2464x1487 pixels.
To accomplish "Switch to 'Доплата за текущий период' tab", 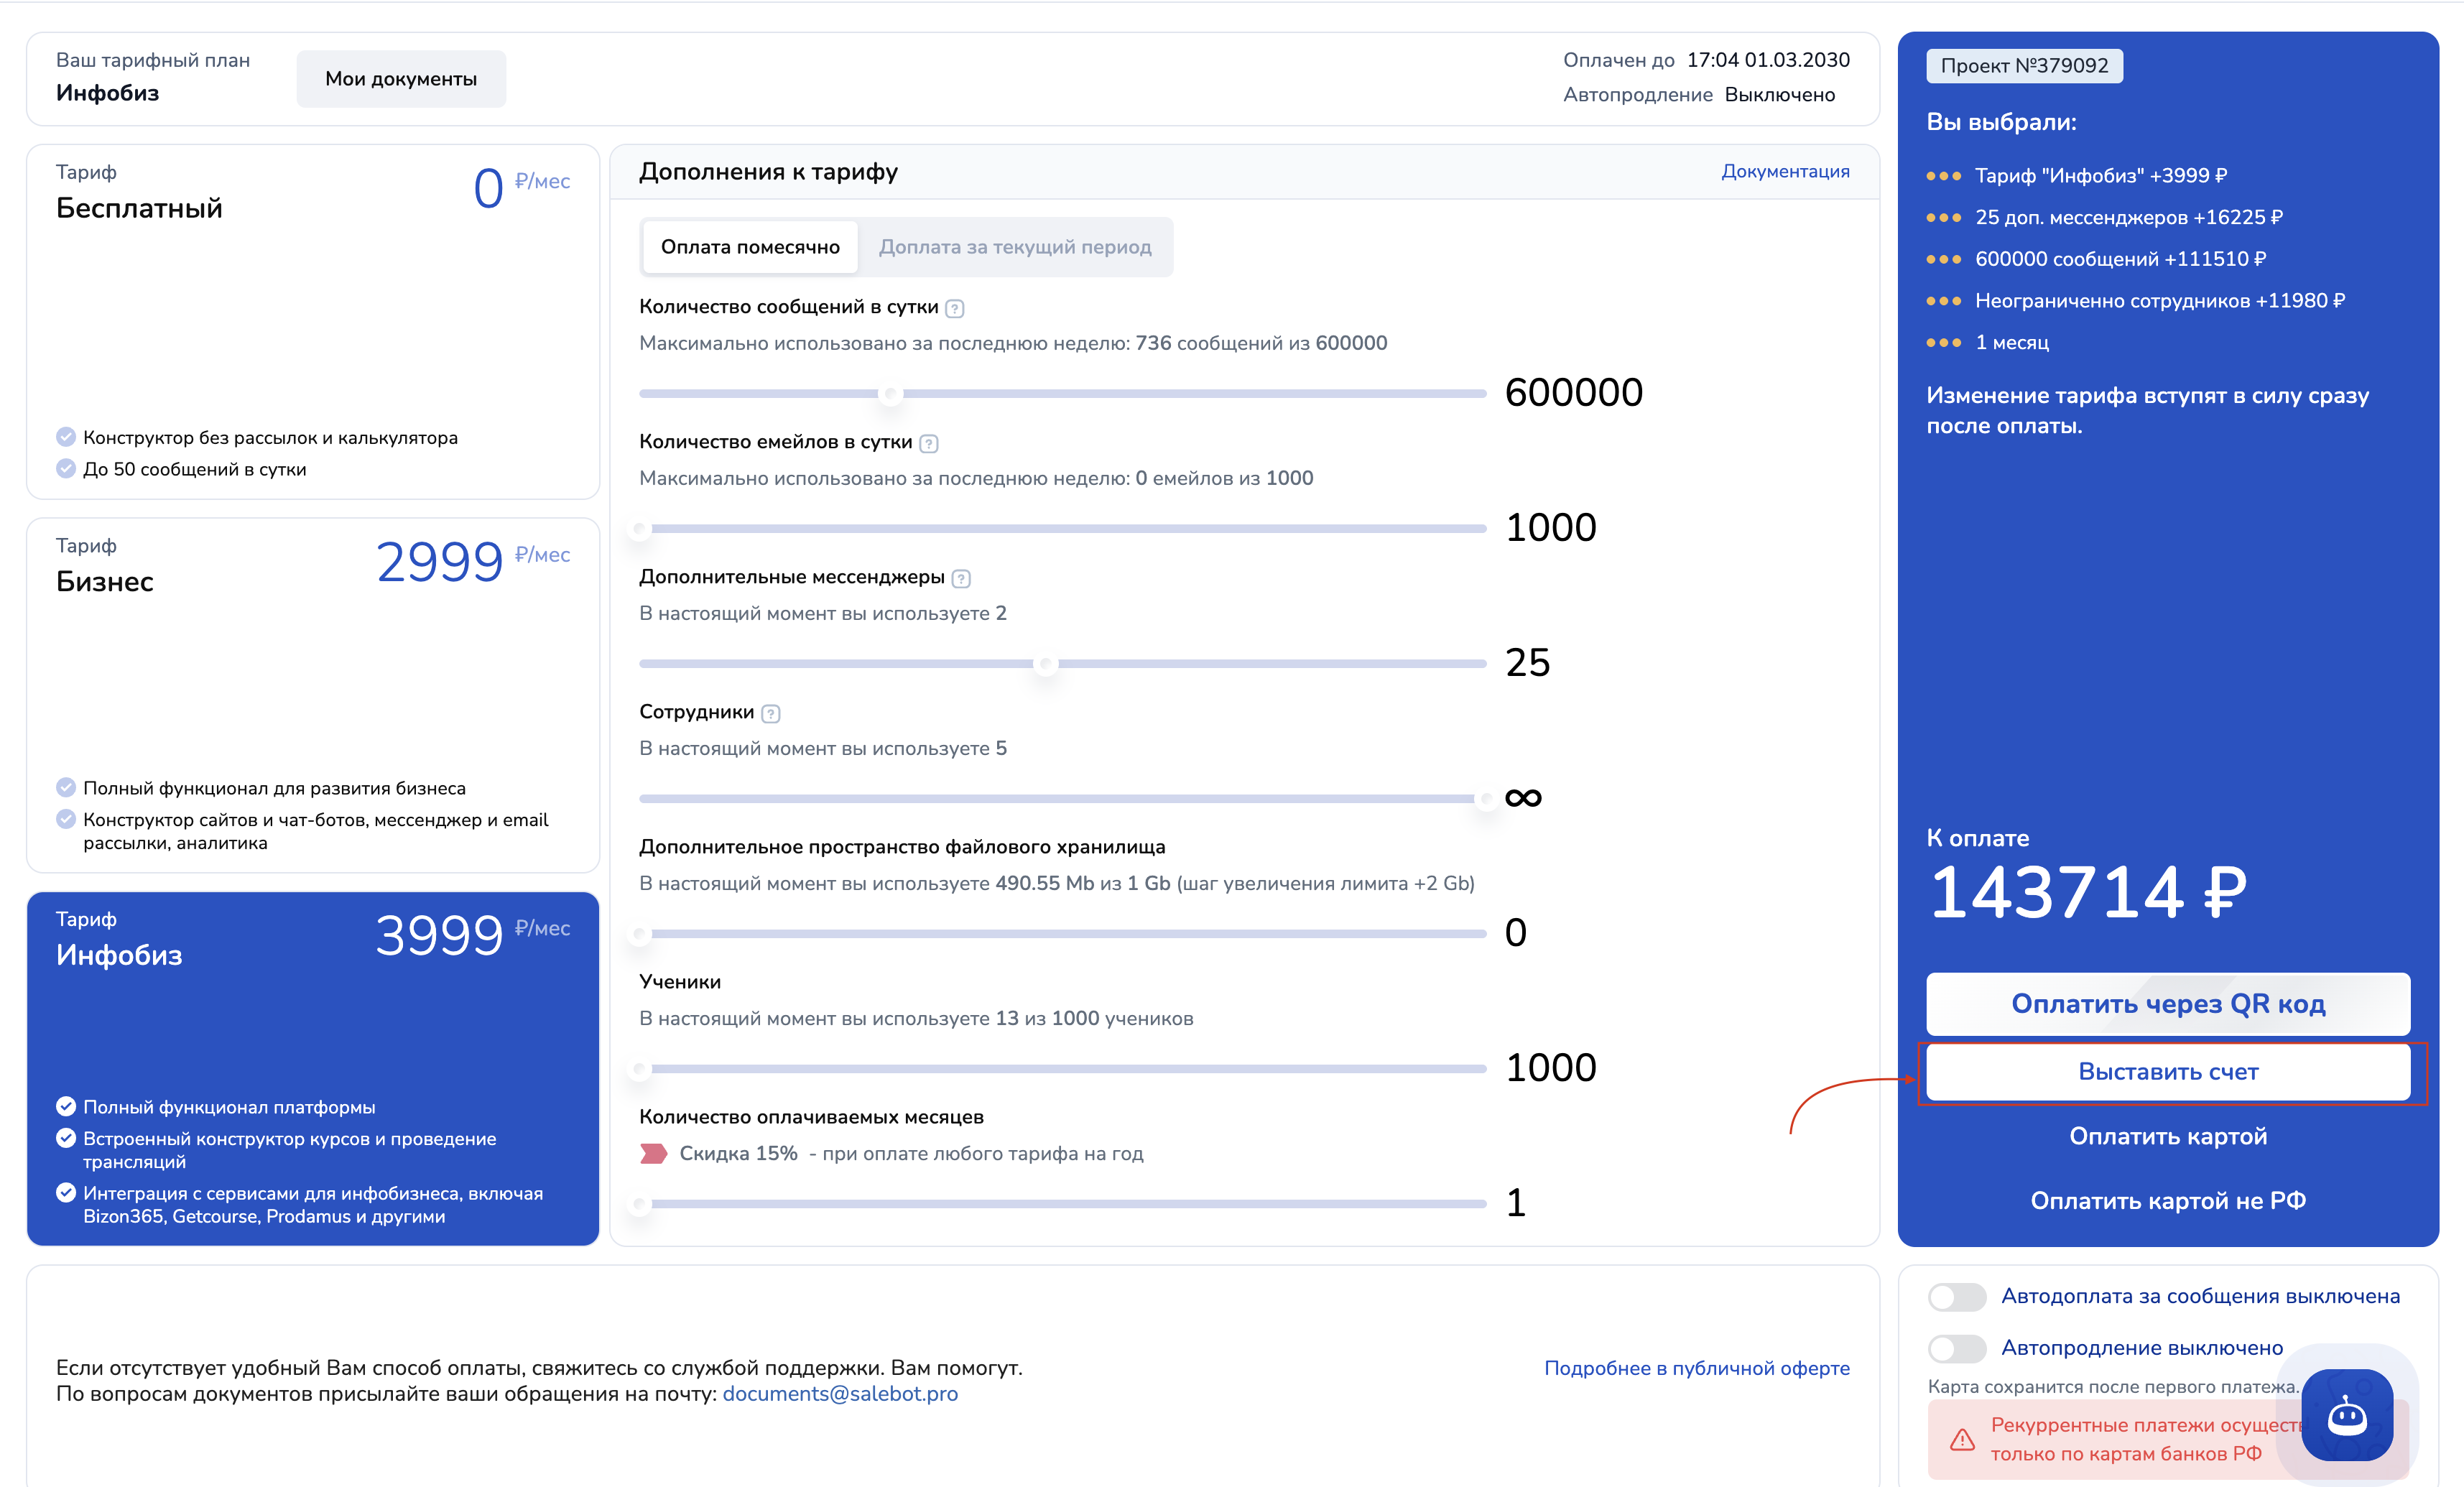I will click(1014, 247).
